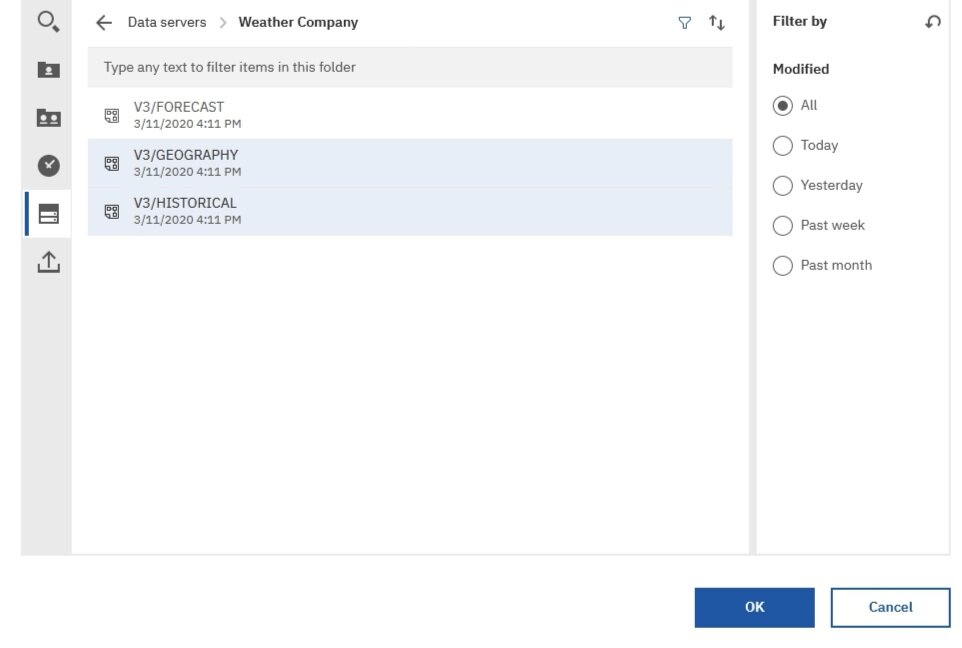This screenshot has height=648, width=962.
Task: Select the Today modified filter
Action: (x=782, y=145)
